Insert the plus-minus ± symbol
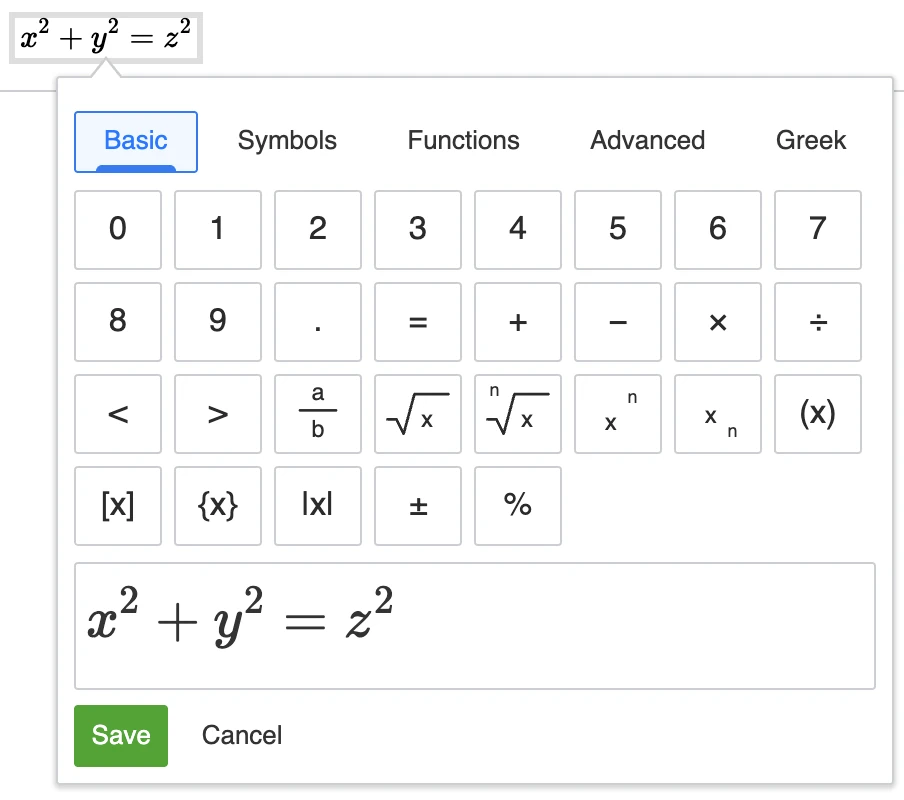Screen dimensions: 904x800 417,506
